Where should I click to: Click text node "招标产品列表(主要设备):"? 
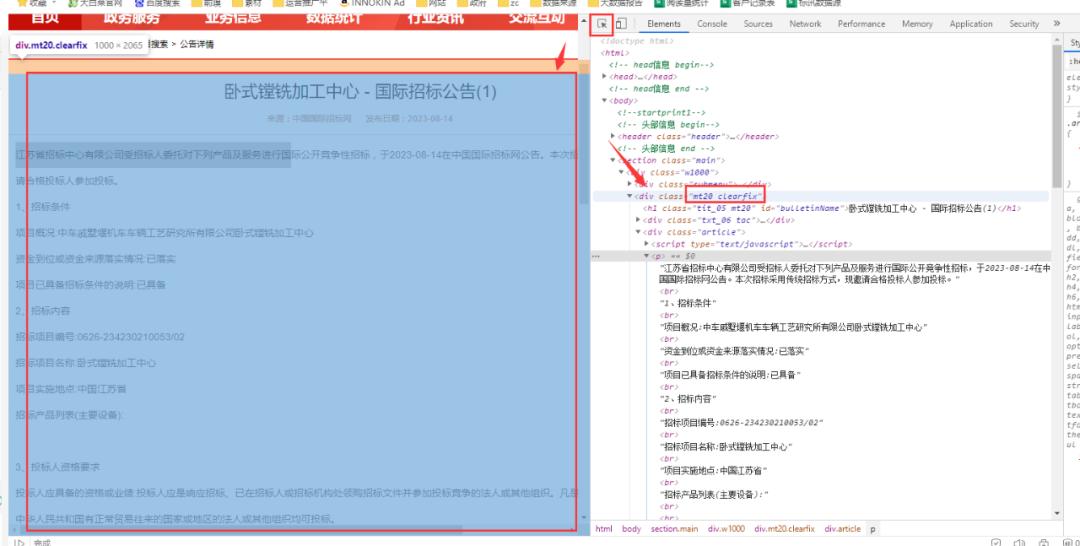[x=714, y=494]
